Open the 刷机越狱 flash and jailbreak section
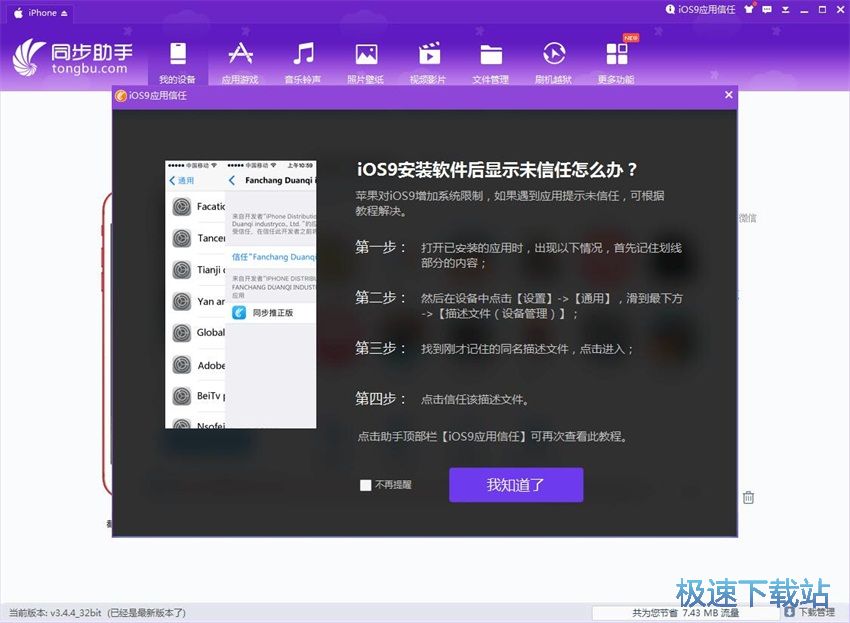 [553, 62]
